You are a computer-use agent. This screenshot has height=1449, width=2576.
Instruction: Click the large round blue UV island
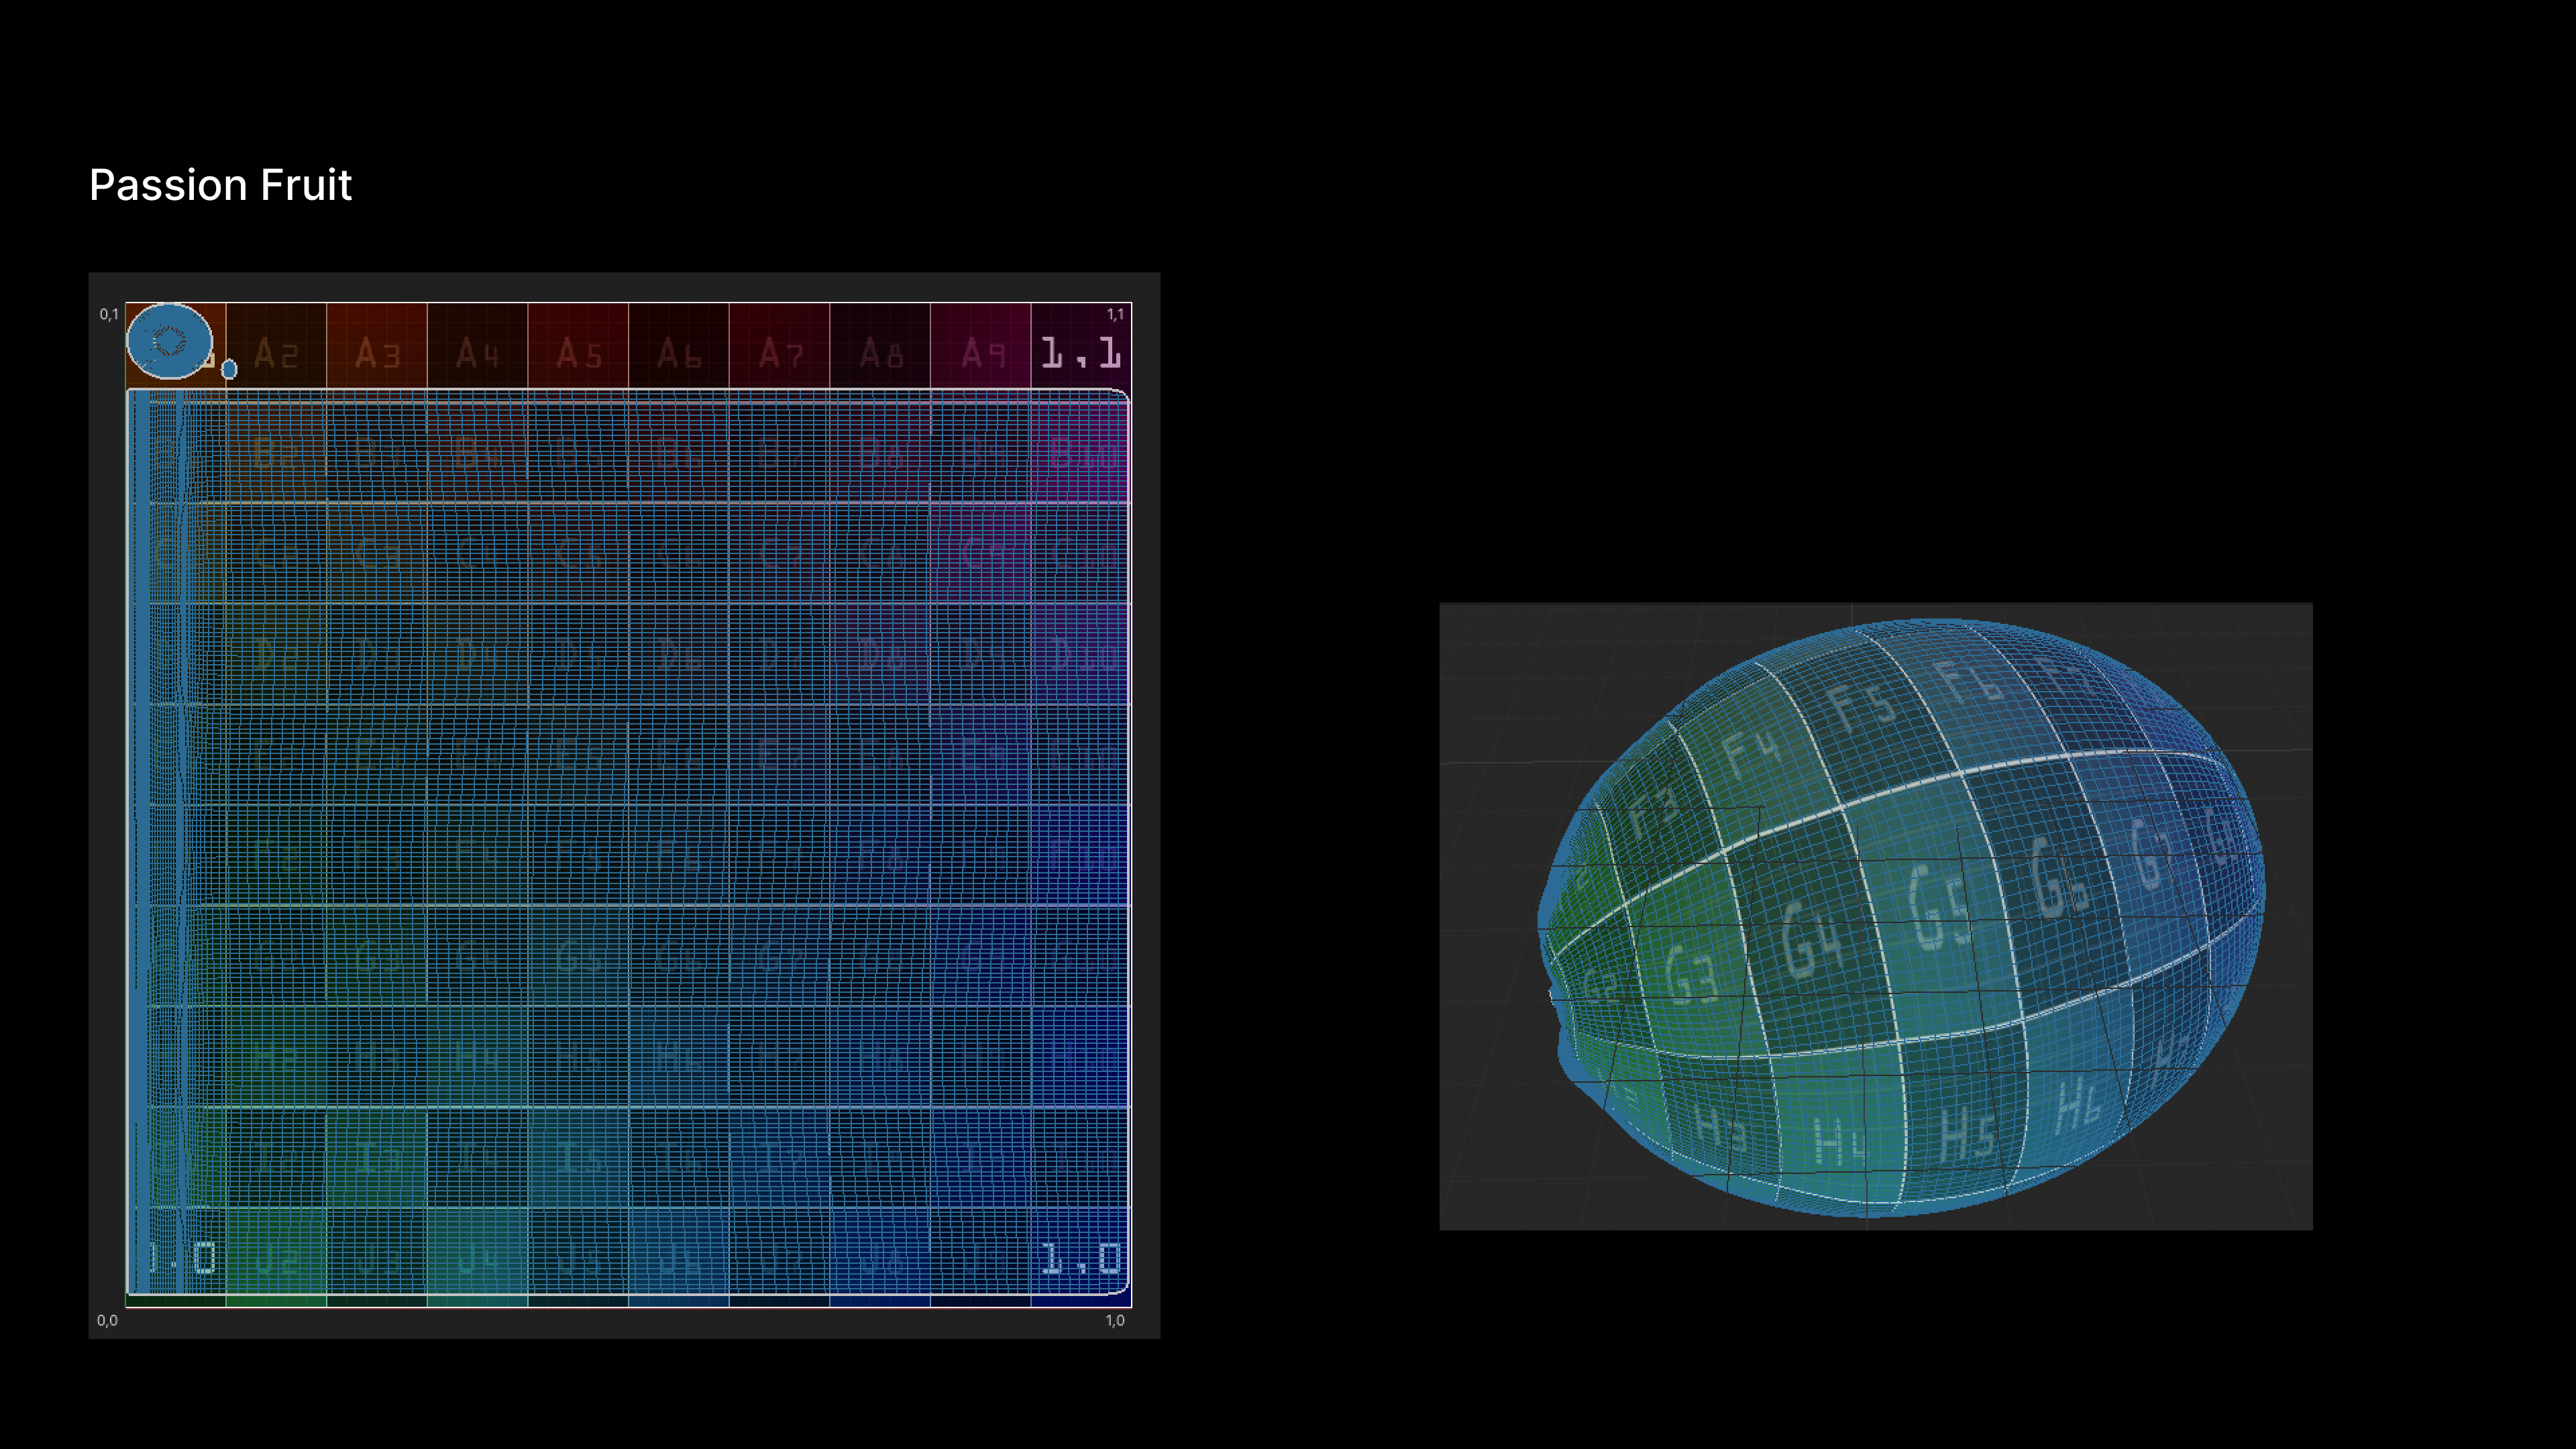tap(169, 341)
